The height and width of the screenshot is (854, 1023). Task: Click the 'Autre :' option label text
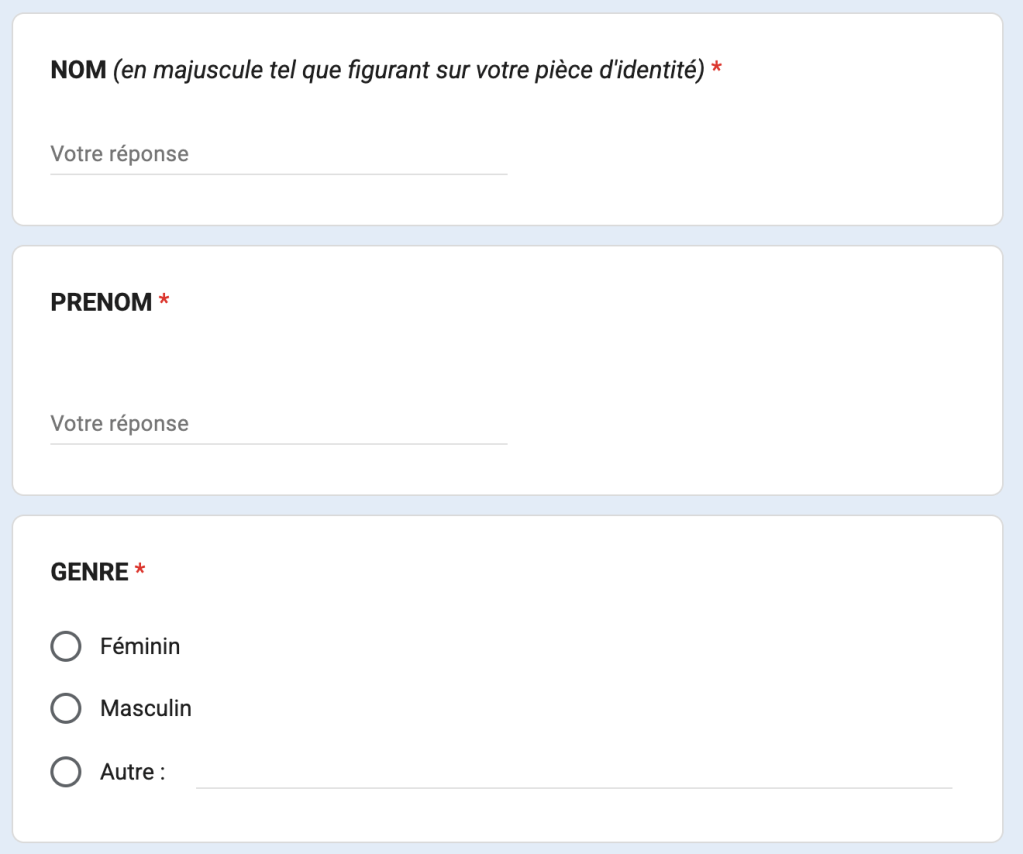click(x=132, y=772)
